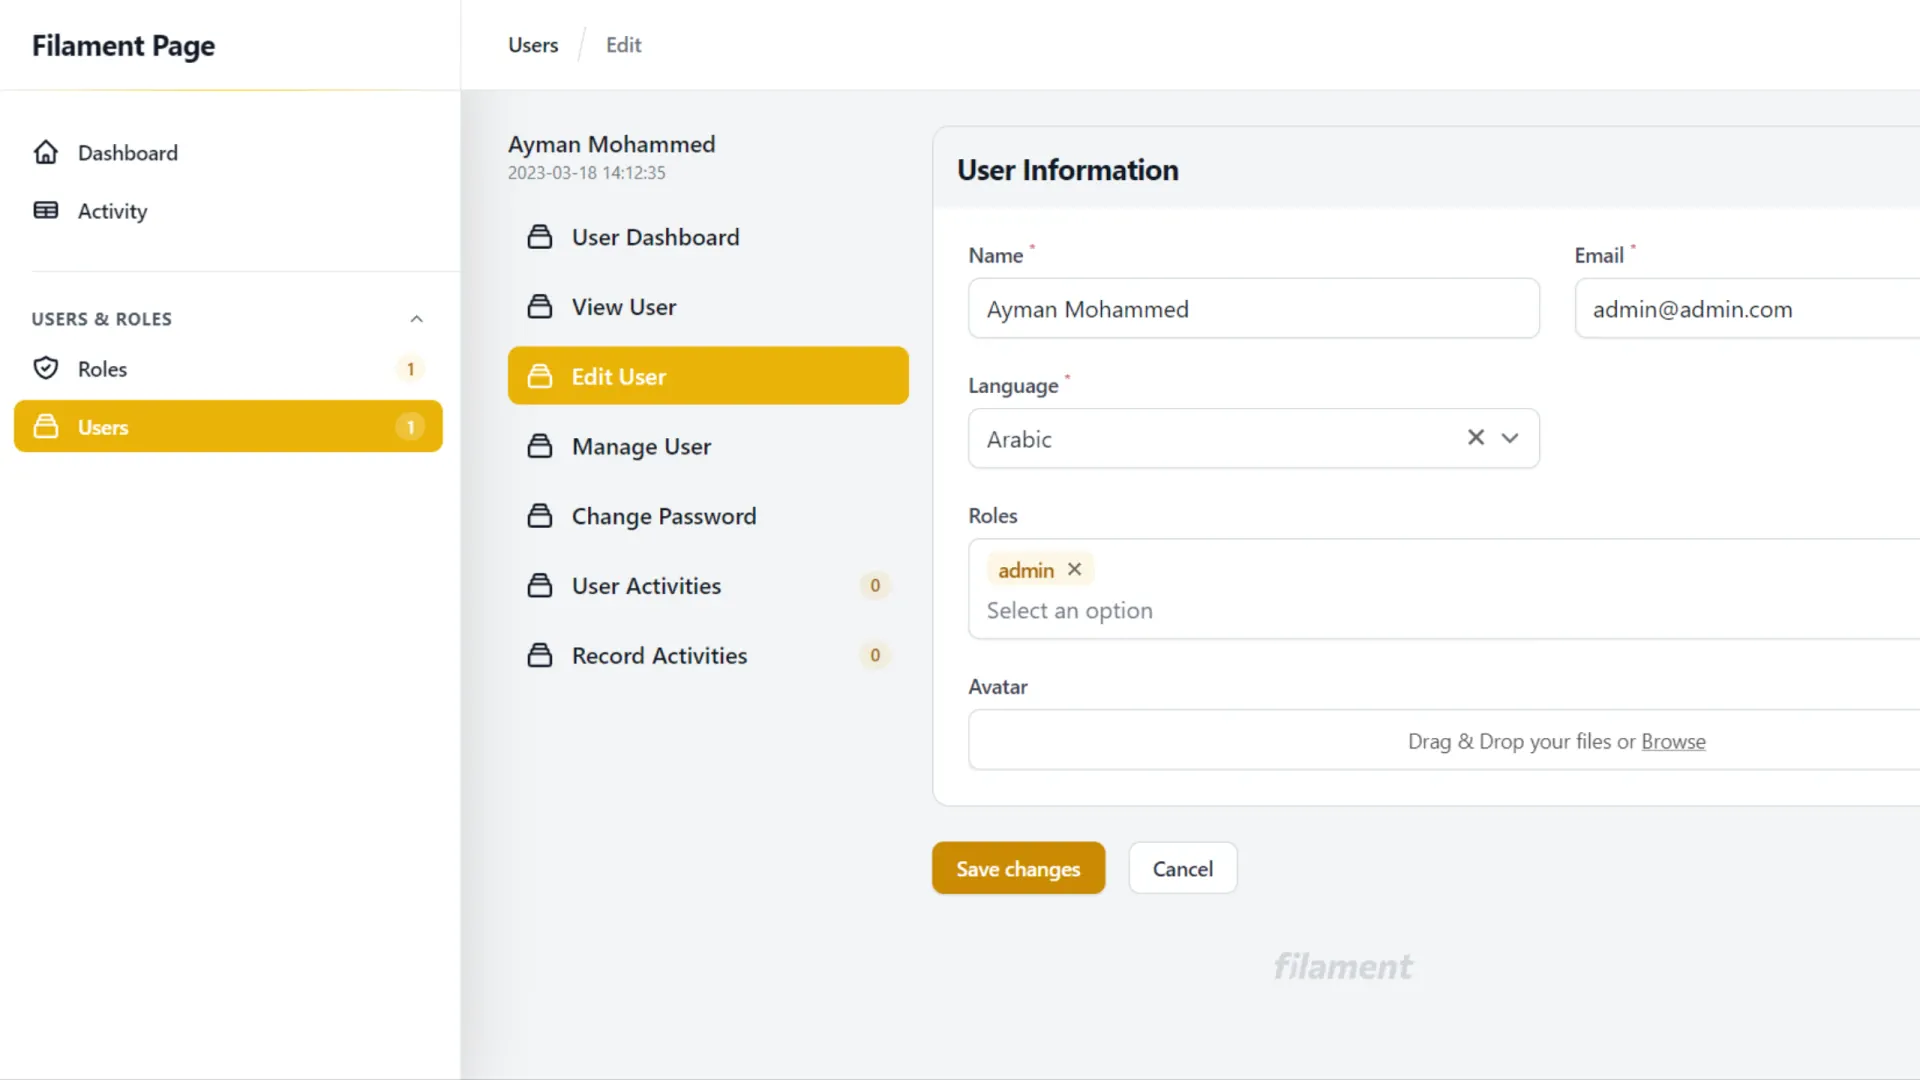Click the Cancel button

pos(1182,868)
